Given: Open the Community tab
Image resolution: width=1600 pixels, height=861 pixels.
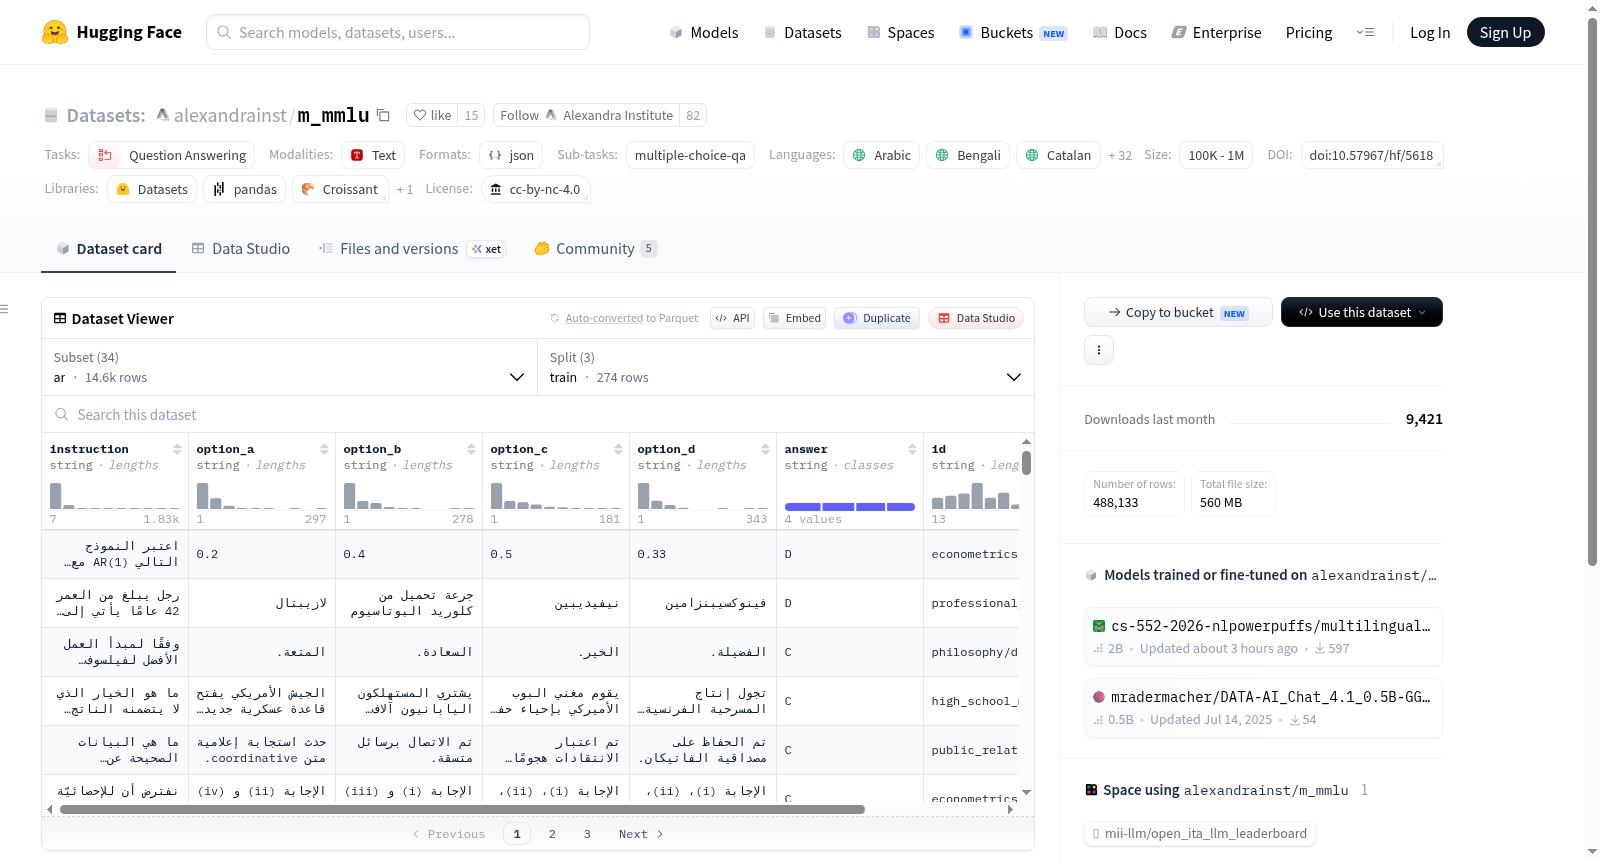Looking at the screenshot, I should (595, 248).
